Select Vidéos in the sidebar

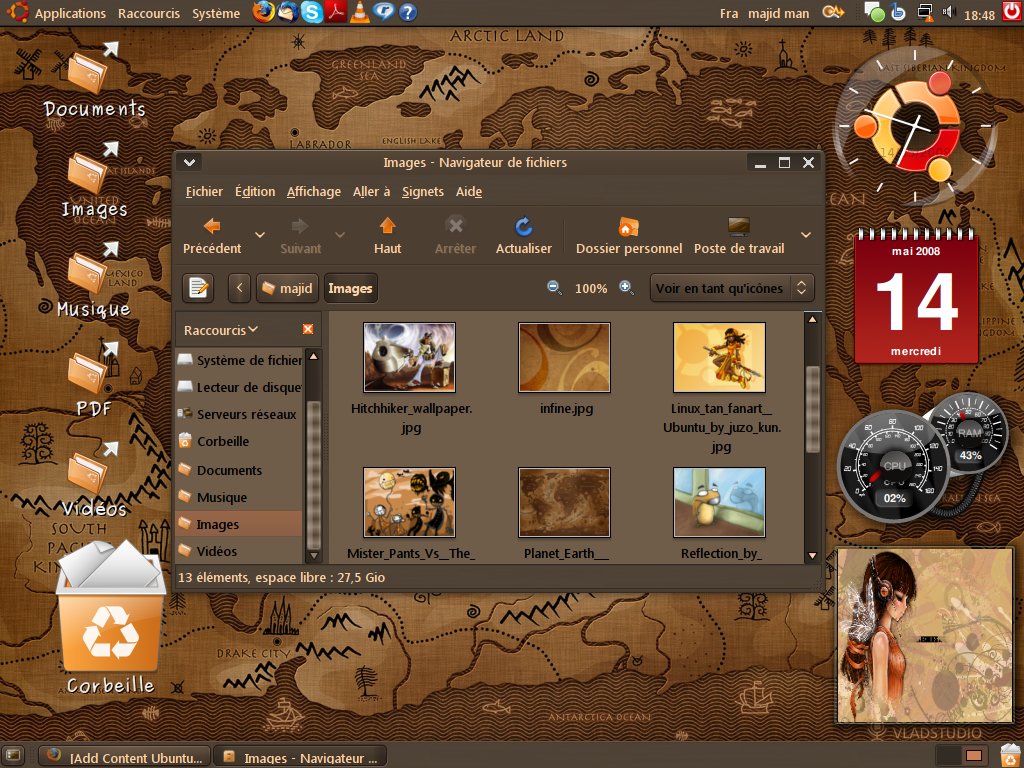(x=240, y=551)
